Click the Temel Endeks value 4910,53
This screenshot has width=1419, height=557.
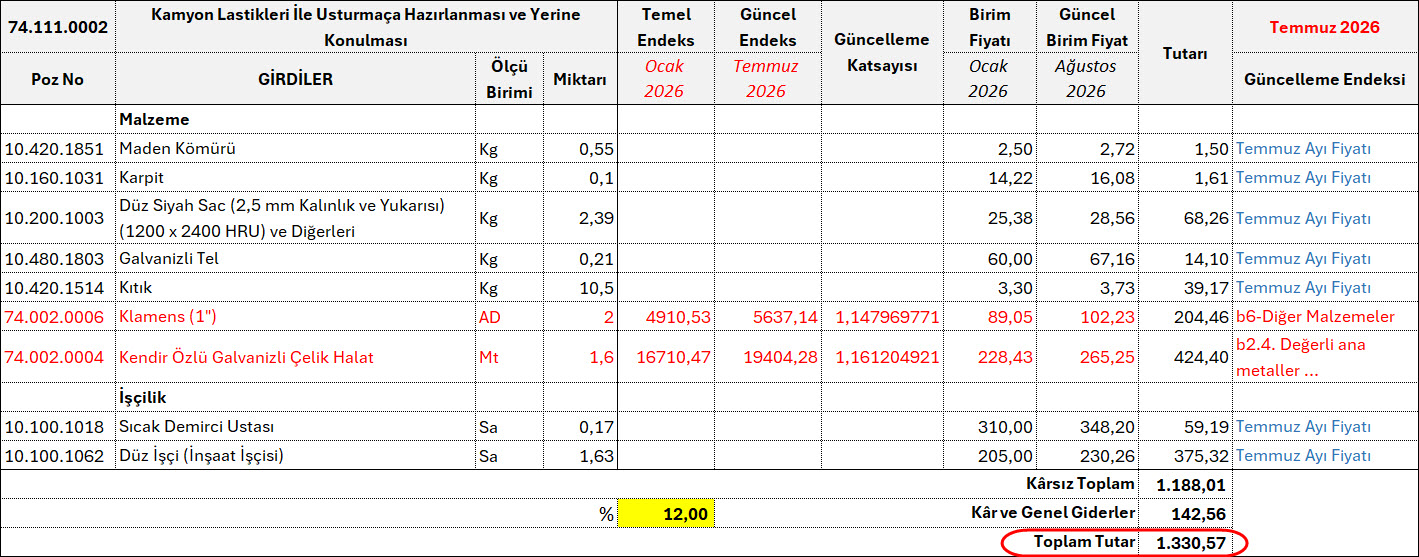tap(665, 316)
